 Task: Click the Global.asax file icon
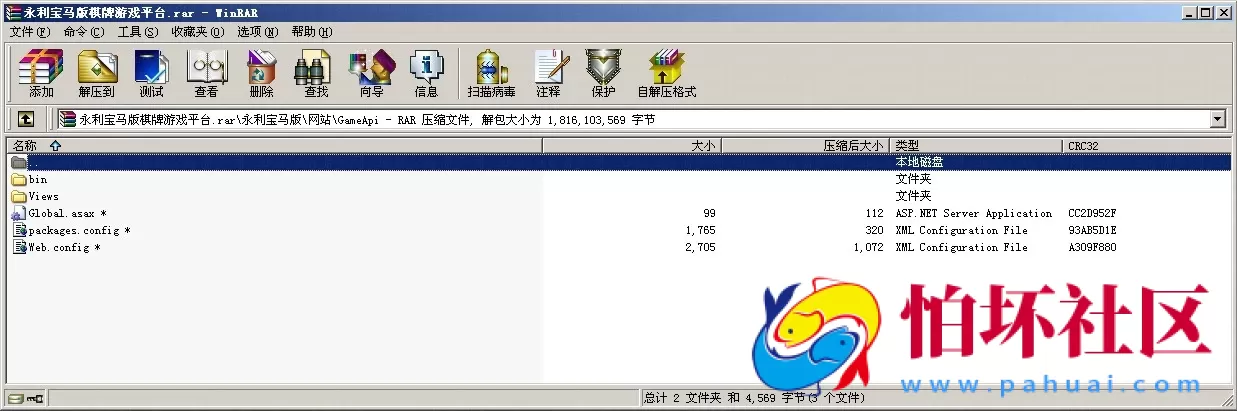18,213
